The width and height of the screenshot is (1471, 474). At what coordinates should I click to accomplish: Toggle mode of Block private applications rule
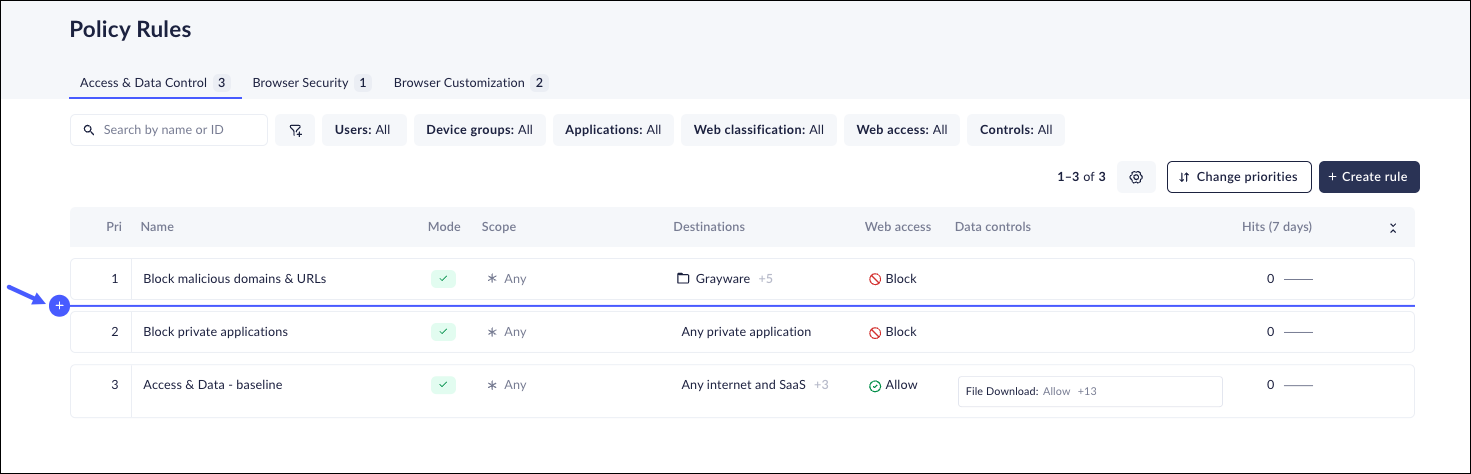443,332
